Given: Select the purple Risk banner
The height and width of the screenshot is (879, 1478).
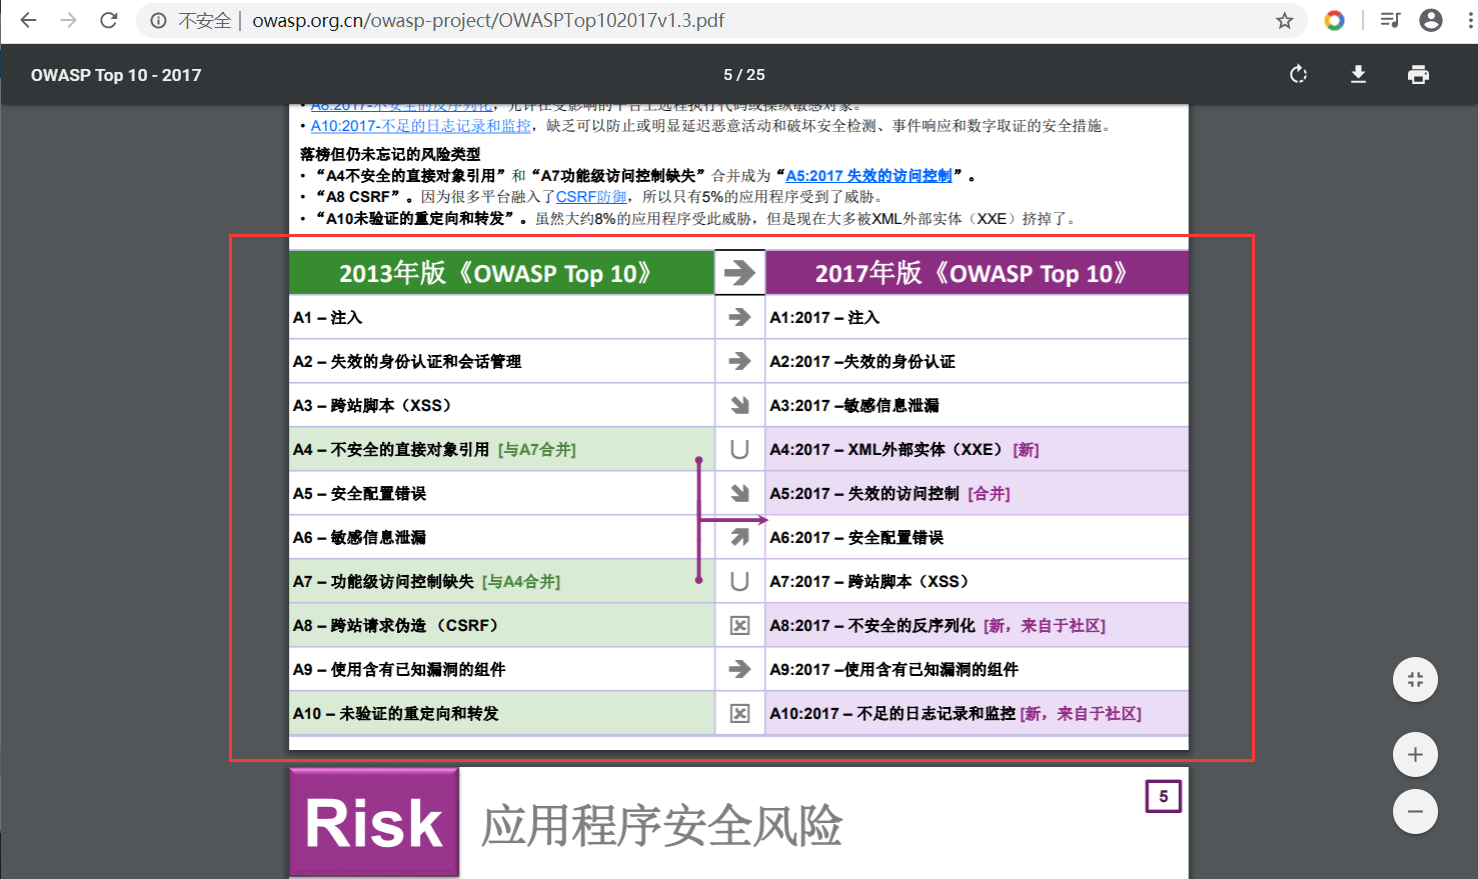Looking at the screenshot, I should (x=374, y=823).
